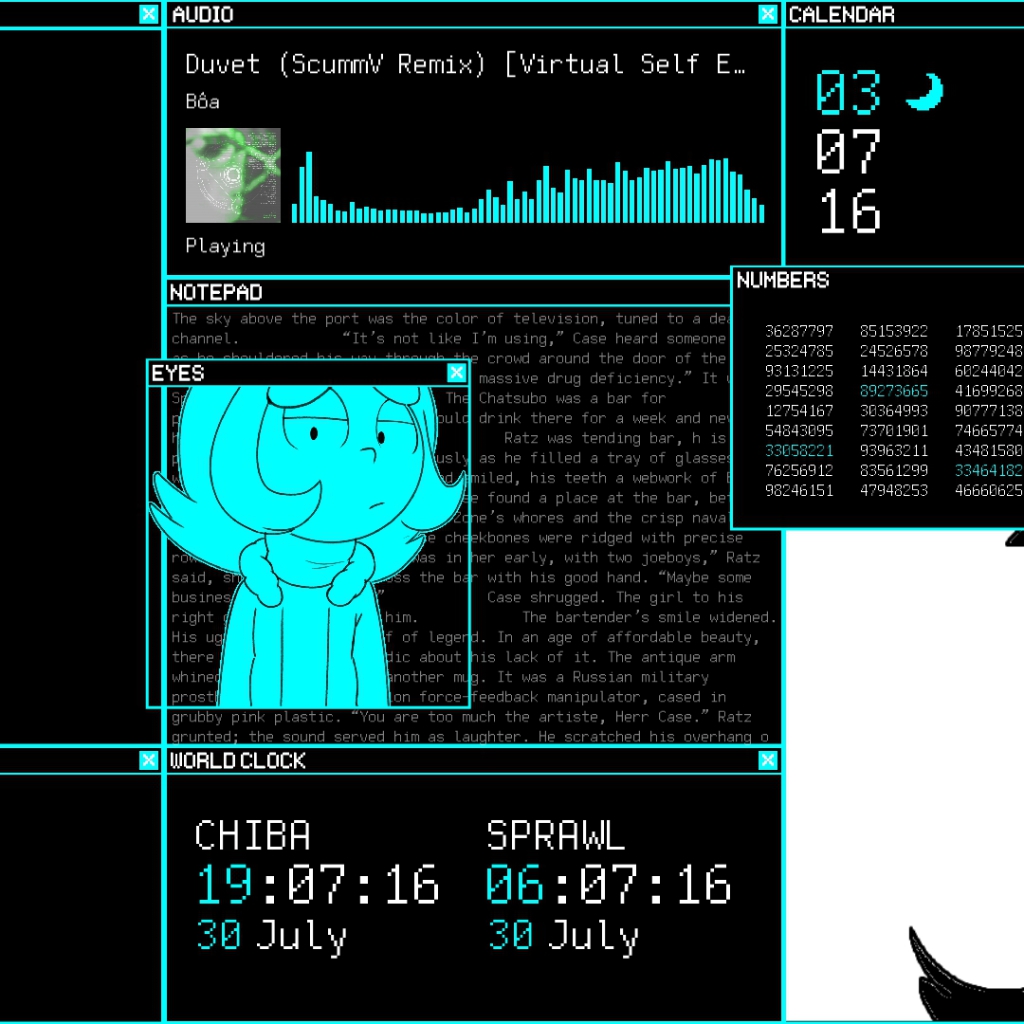The image size is (1024, 1024).
Task: Click number 93963211 in Numbers
Action: click(893, 451)
